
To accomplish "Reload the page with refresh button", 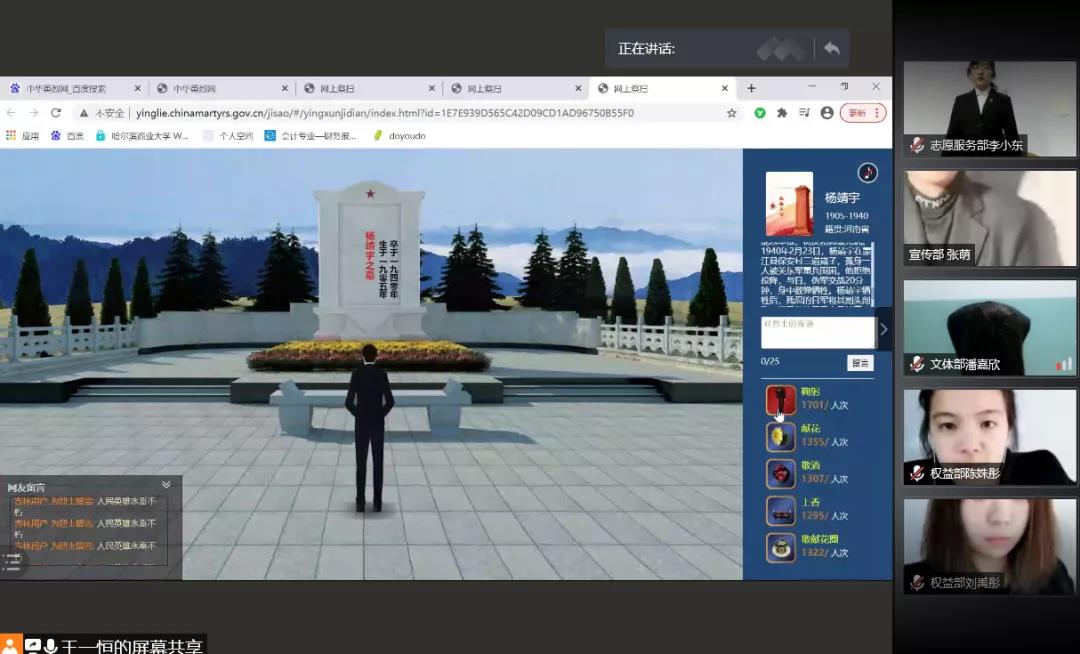I will [56, 113].
